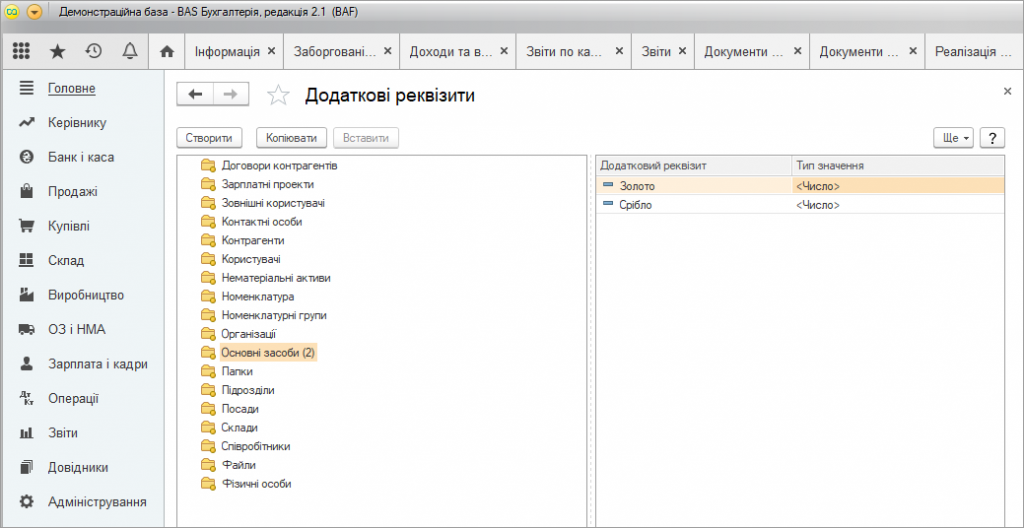Select the Контрагенти folder

pyautogui.click(x=253, y=240)
